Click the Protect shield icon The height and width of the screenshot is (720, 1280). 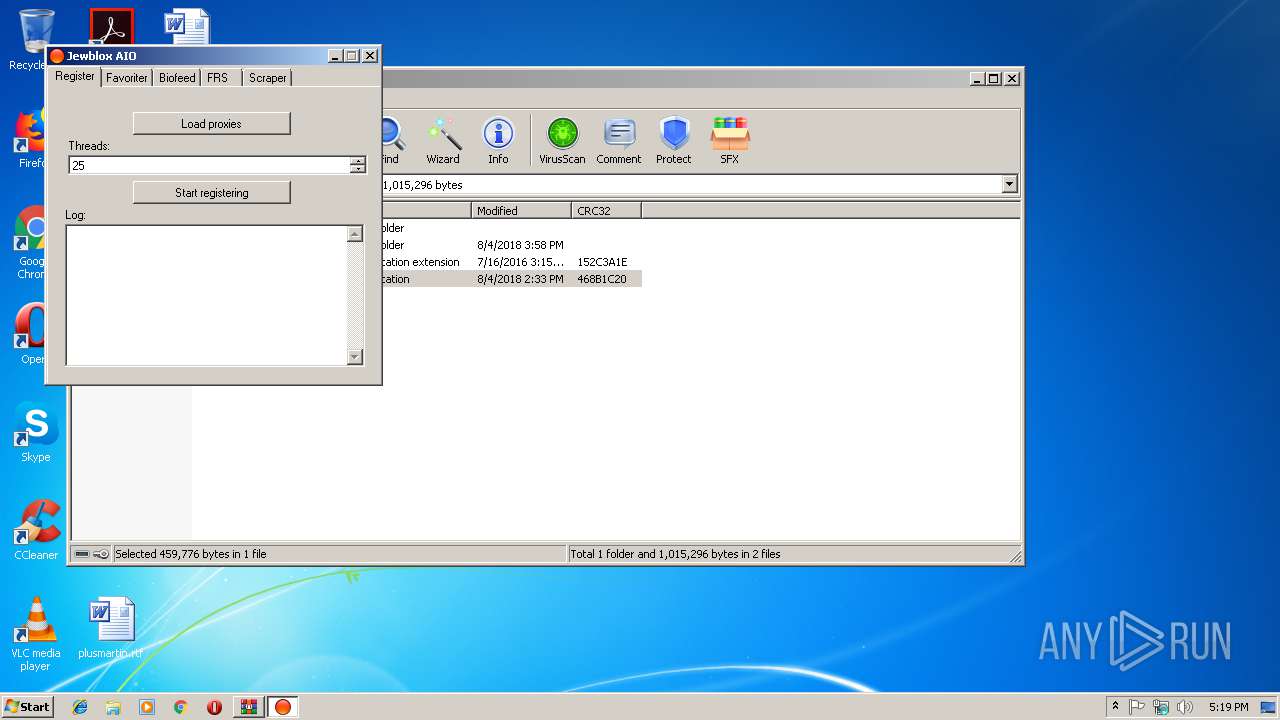(x=674, y=140)
